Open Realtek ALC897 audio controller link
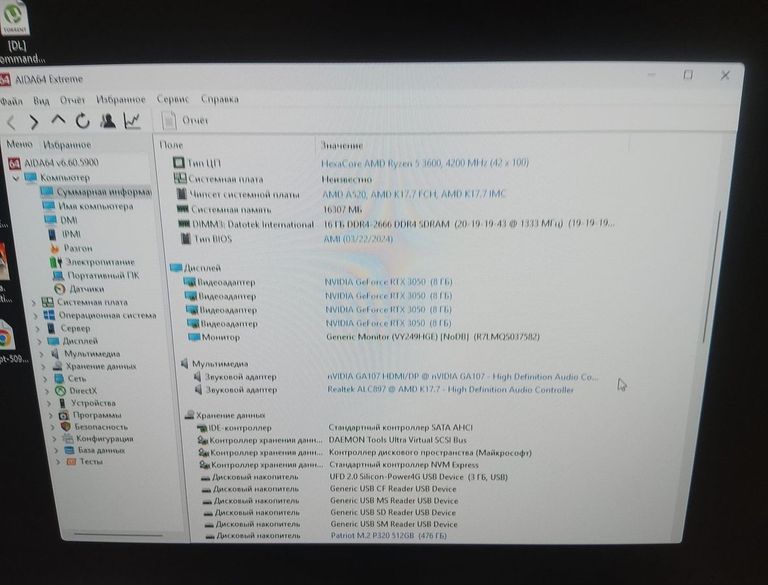Viewport: 768px width, 585px height. [x=450, y=390]
